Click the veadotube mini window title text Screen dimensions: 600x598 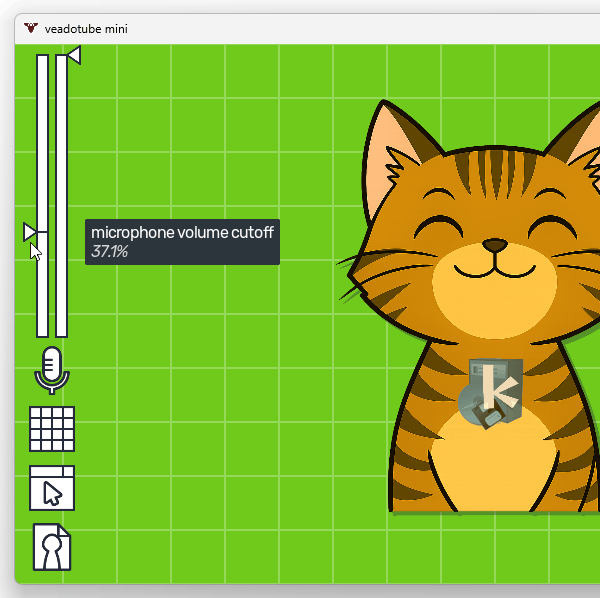click(86, 29)
